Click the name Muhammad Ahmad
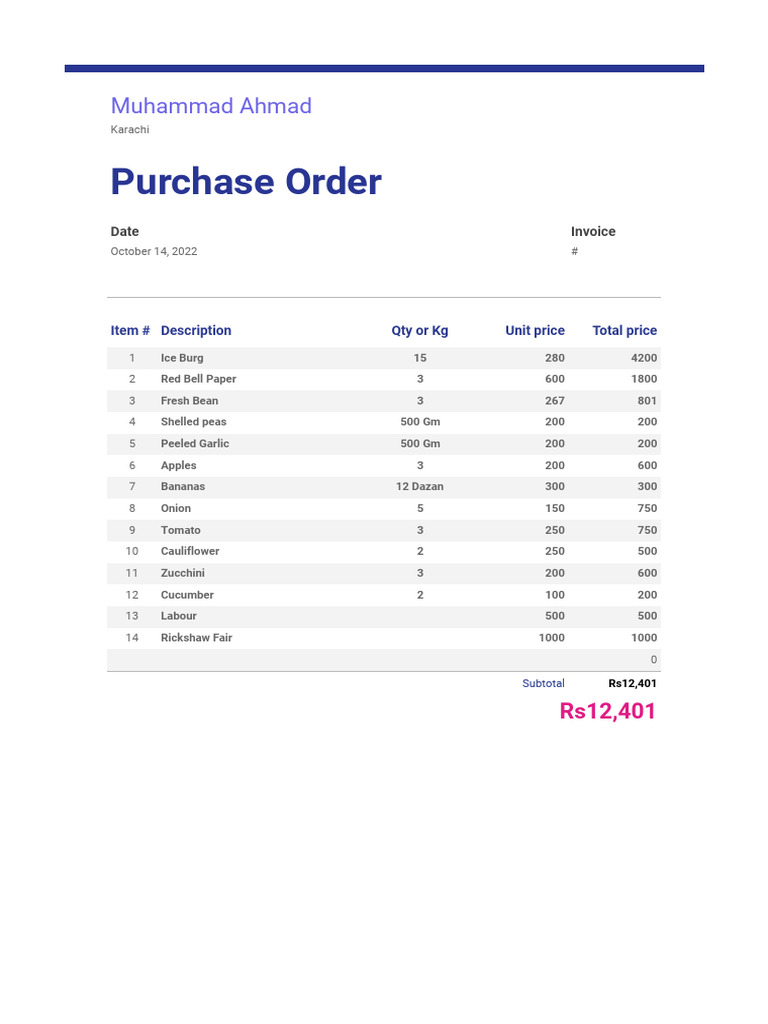The width and height of the screenshot is (768, 1024). [x=211, y=106]
